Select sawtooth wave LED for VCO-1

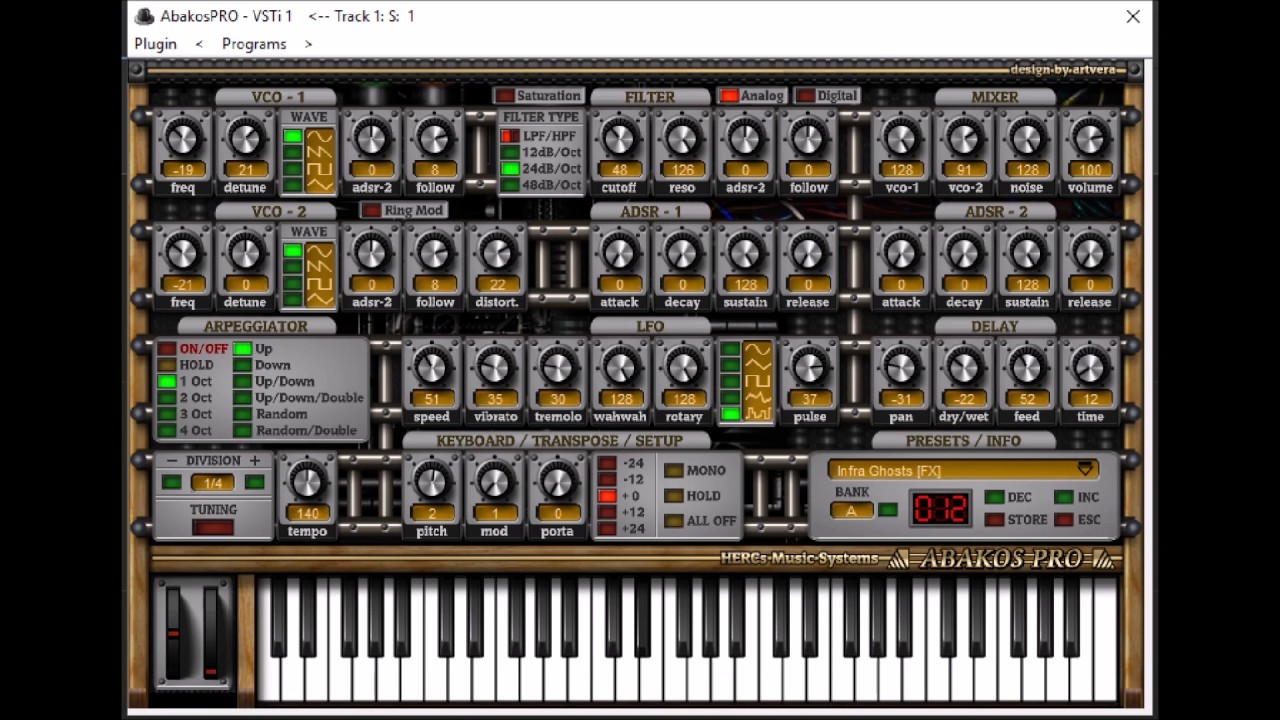(x=292, y=153)
